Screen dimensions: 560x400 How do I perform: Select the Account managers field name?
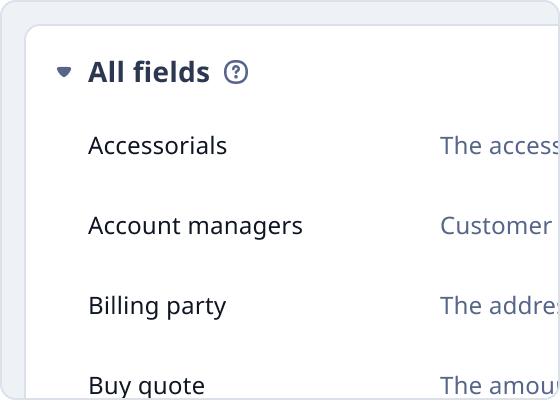195,226
